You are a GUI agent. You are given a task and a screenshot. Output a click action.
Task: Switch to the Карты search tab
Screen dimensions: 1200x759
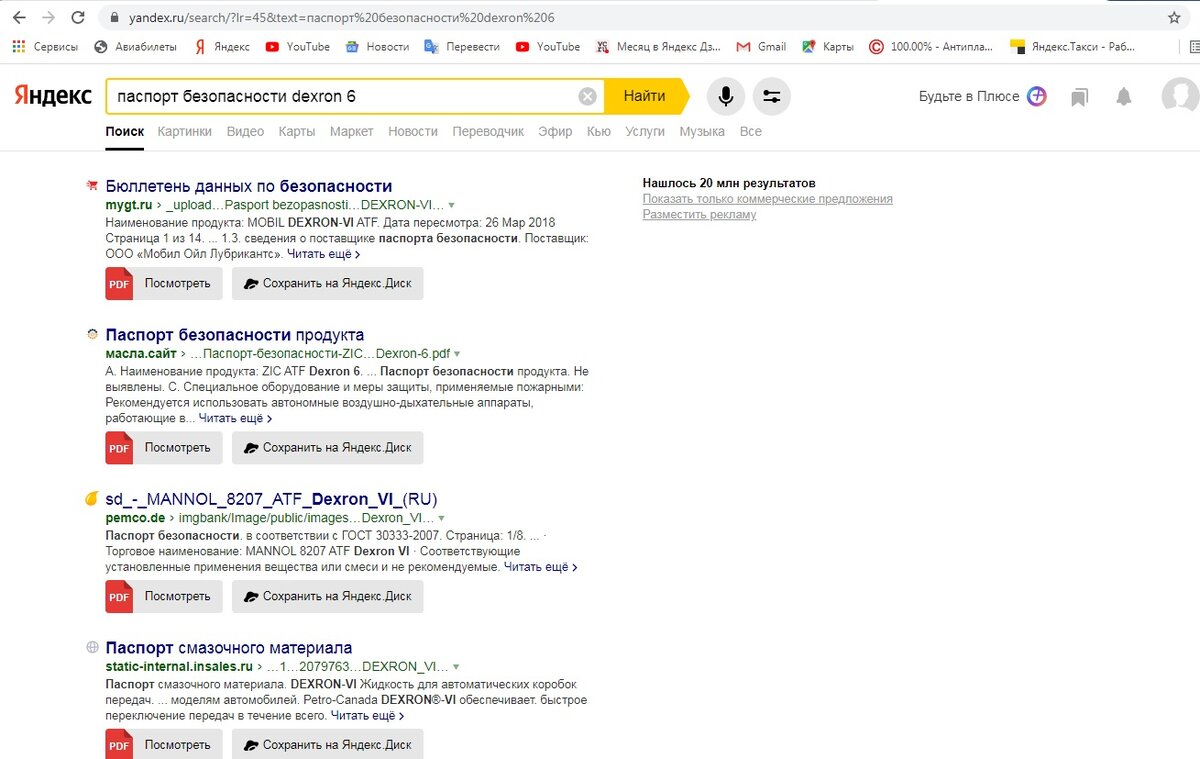(x=297, y=132)
